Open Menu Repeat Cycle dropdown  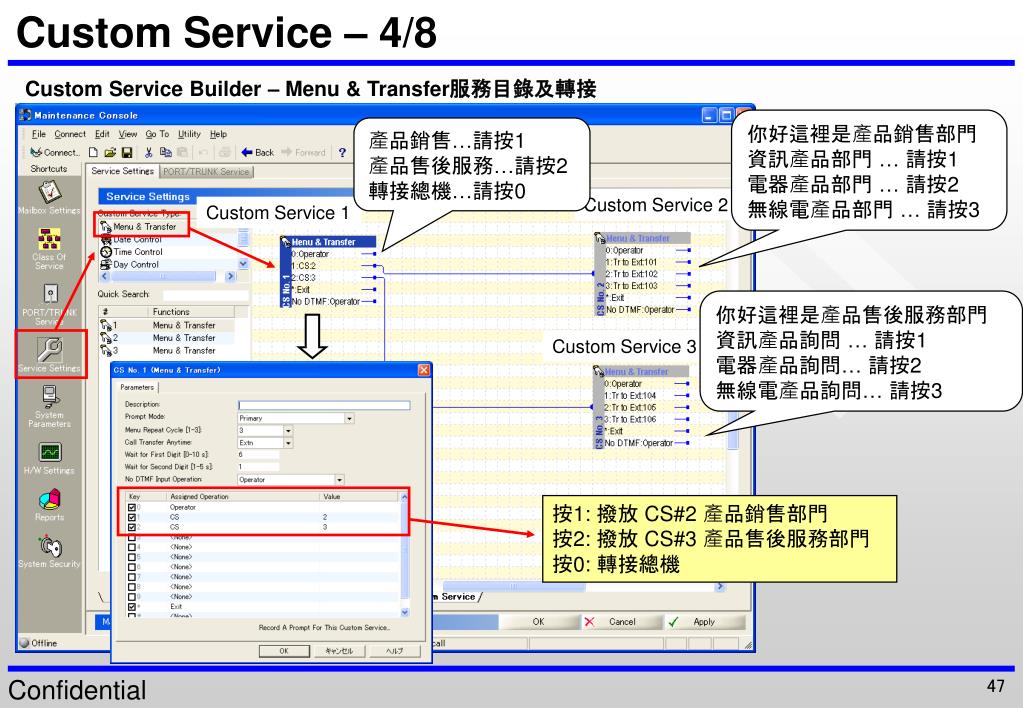288,431
